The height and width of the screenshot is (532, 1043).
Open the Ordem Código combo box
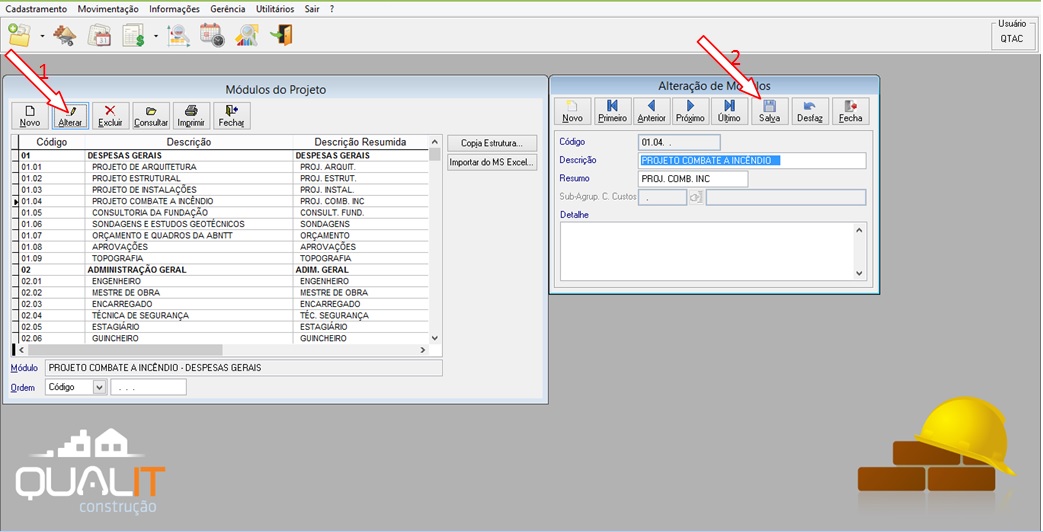click(x=76, y=387)
